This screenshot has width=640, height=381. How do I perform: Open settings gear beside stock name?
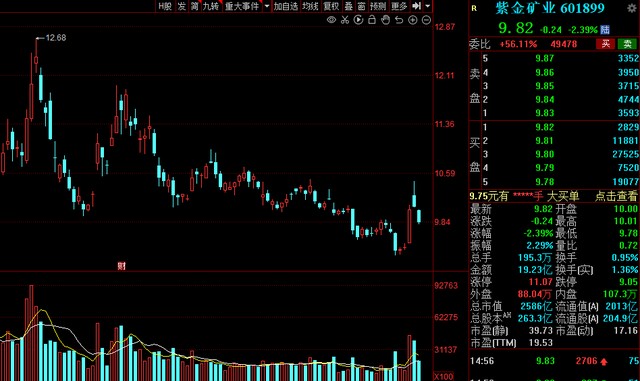click(632, 8)
